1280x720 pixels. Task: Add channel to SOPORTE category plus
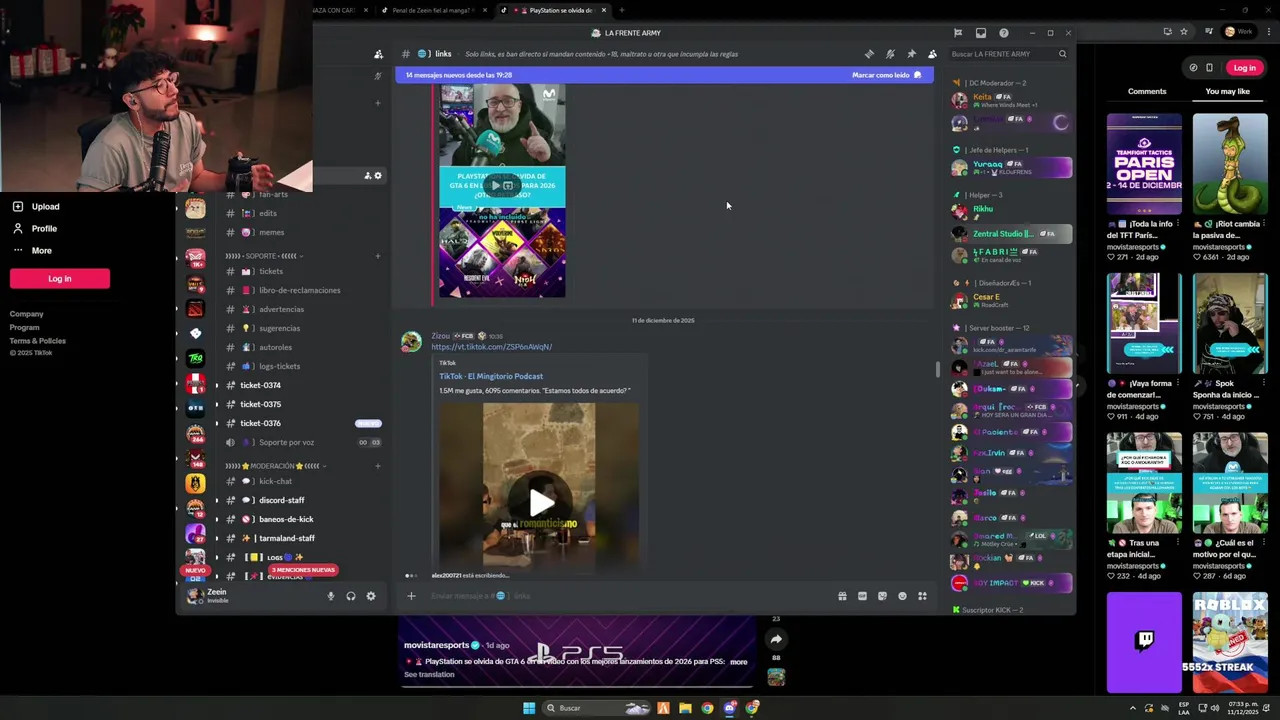pos(377,256)
